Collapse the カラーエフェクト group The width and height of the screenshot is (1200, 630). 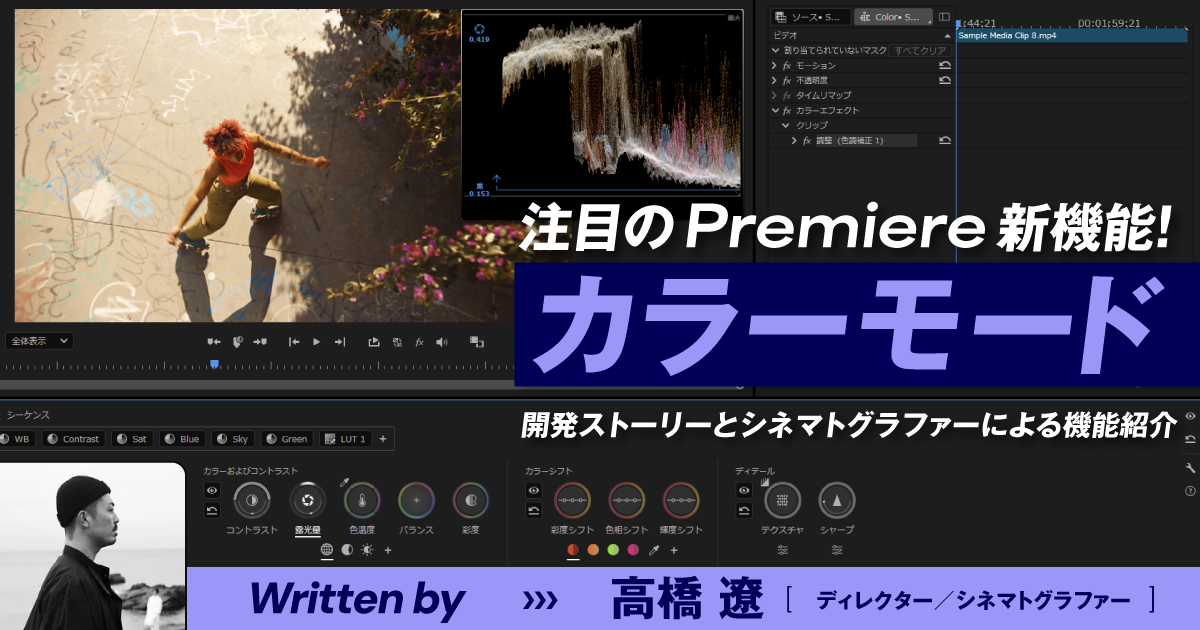click(775, 110)
